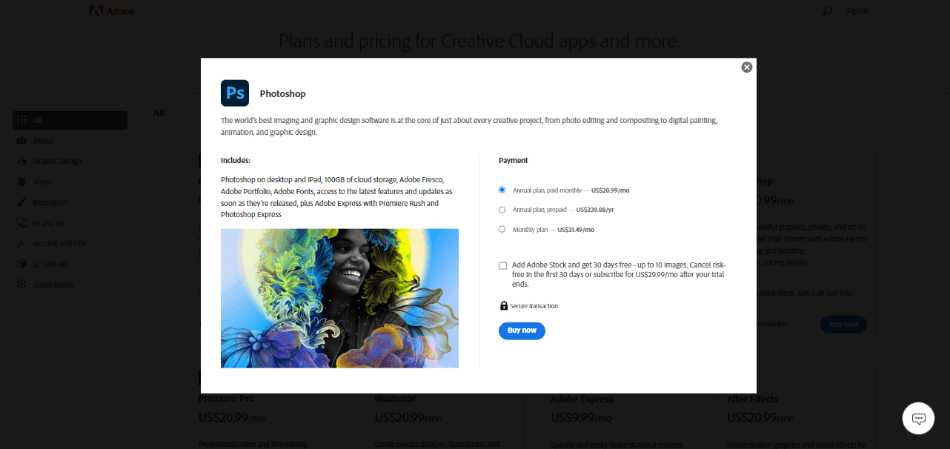This screenshot has width=950, height=449.
Task: Click the Plans and pricing page heading
Action: (479, 41)
